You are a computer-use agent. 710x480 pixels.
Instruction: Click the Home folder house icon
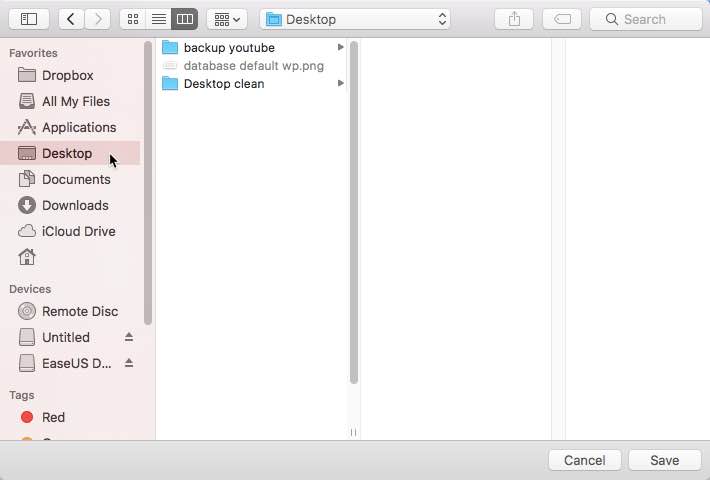point(27,257)
